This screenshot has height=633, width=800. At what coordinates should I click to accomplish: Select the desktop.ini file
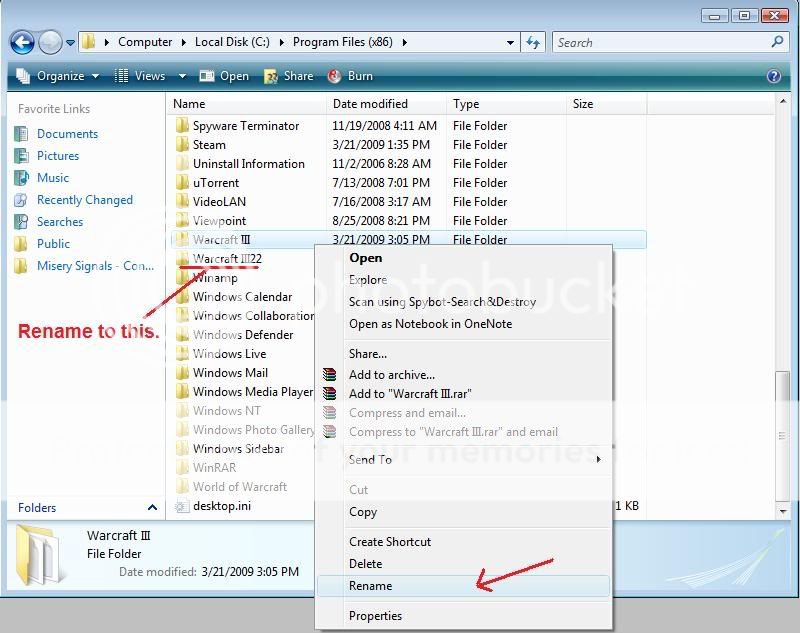click(x=222, y=506)
